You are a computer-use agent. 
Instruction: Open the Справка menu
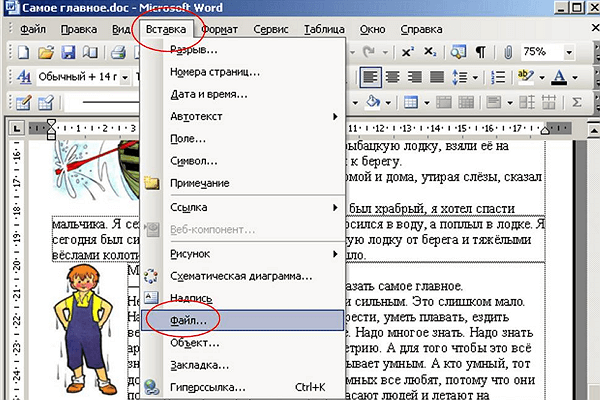[x=421, y=29]
